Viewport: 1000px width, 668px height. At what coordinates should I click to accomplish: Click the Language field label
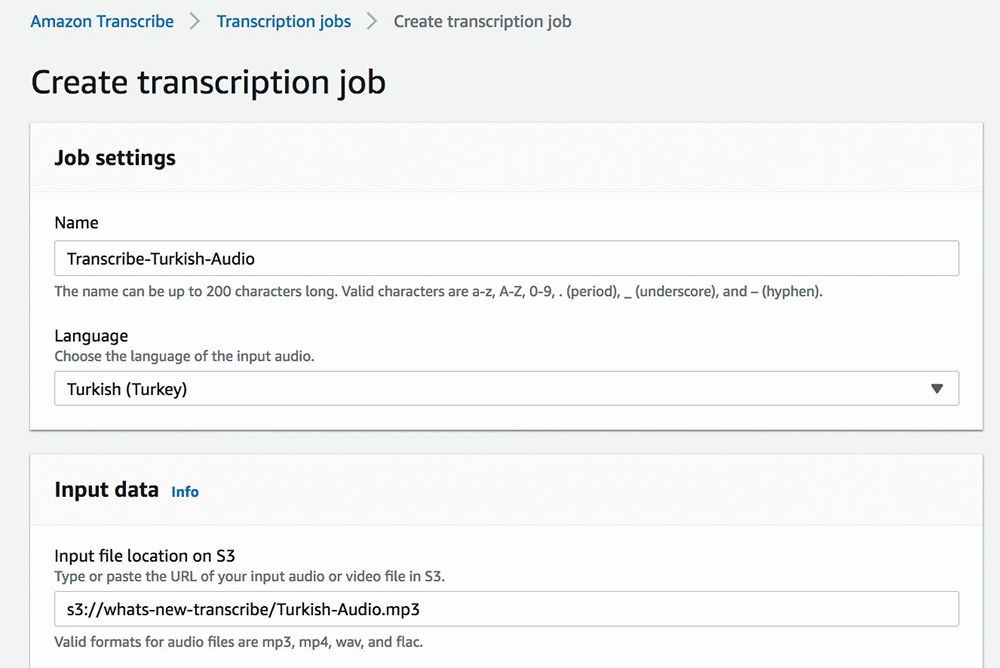tap(91, 336)
